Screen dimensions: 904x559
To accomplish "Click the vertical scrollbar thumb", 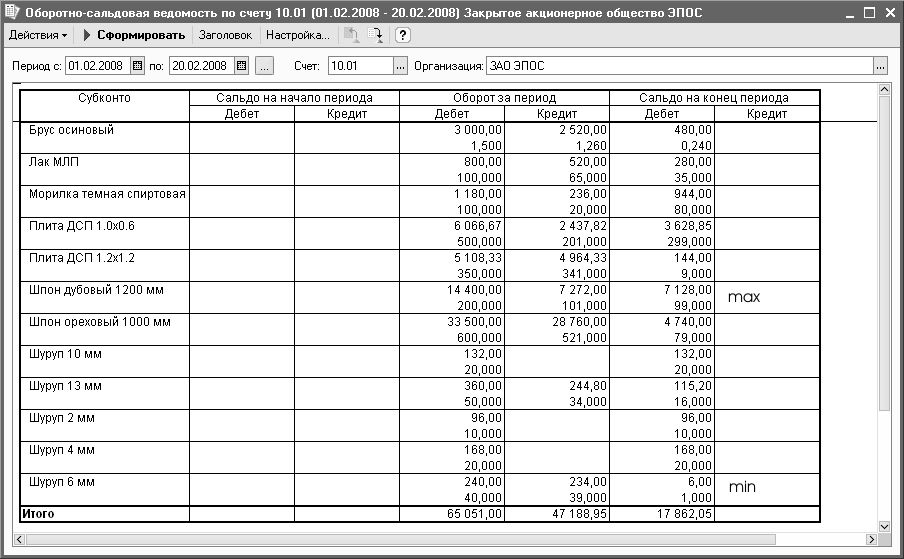I will (884, 254).
